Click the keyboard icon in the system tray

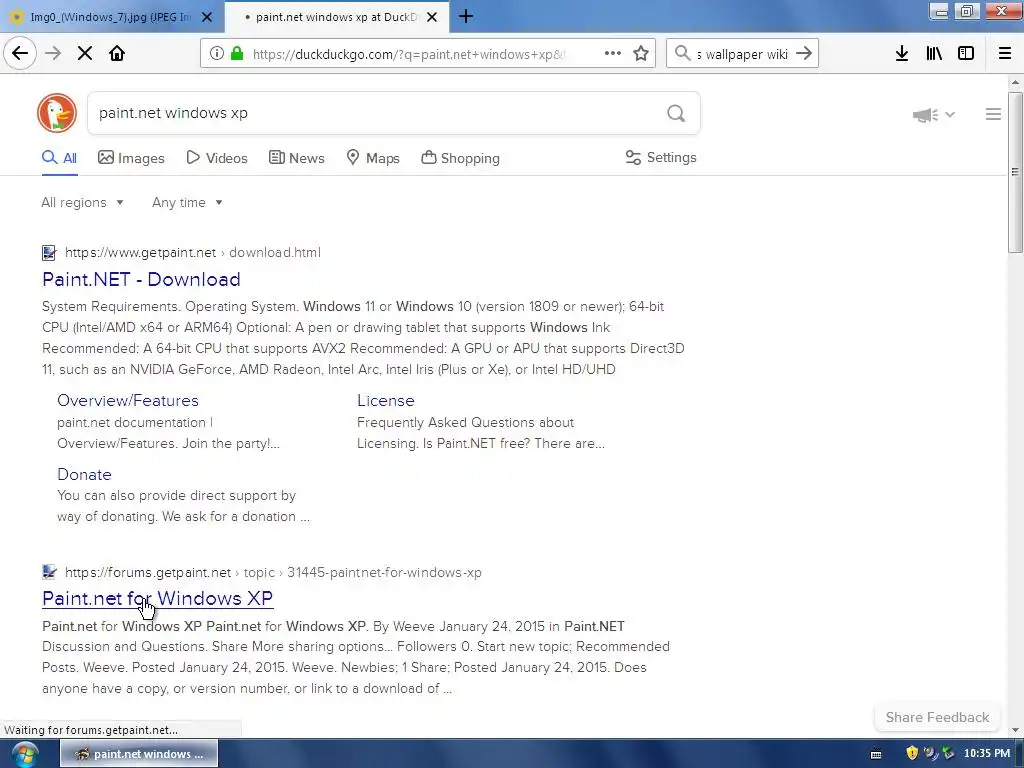coord(876,754)
